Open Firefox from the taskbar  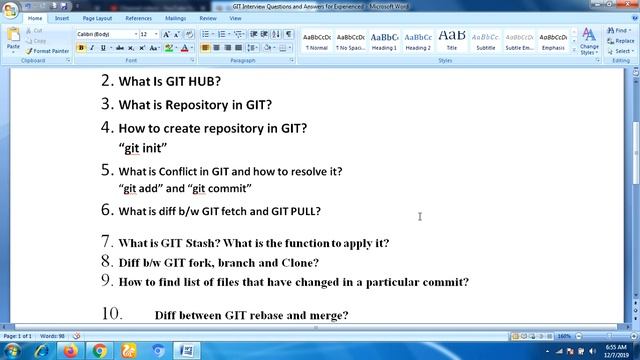pyautogui.click(x=70, y=351)
